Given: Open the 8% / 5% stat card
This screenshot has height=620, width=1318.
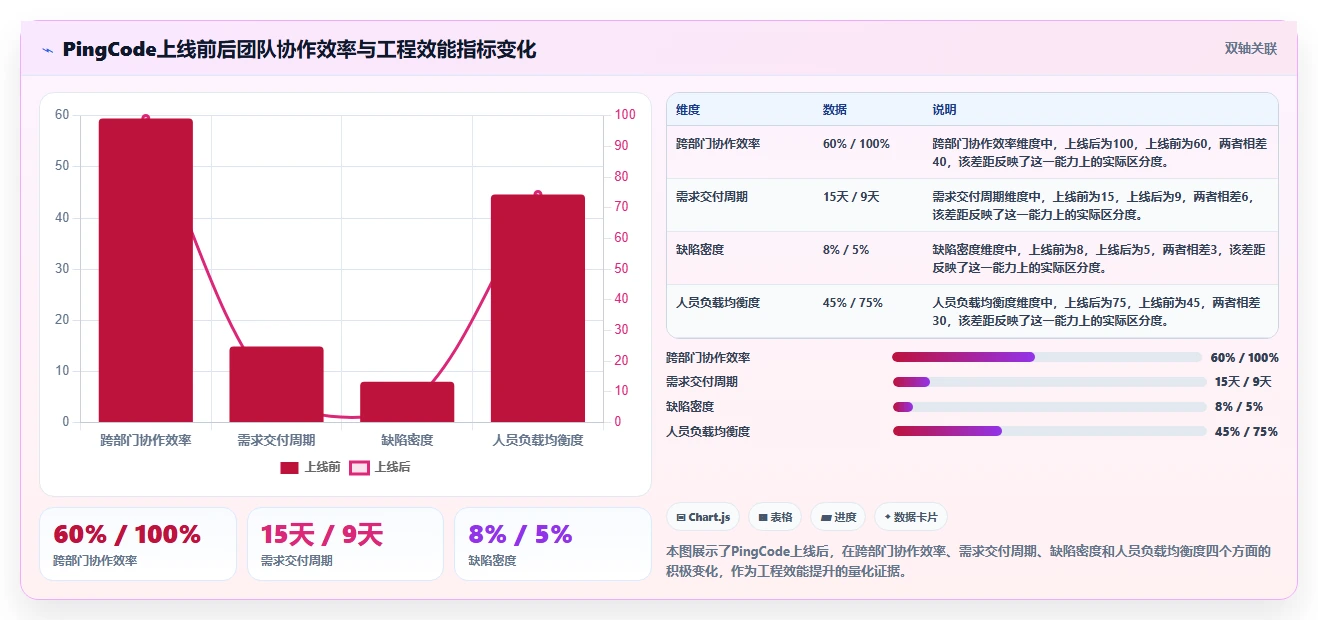Looking at the screenshot, I should point(552,544).
